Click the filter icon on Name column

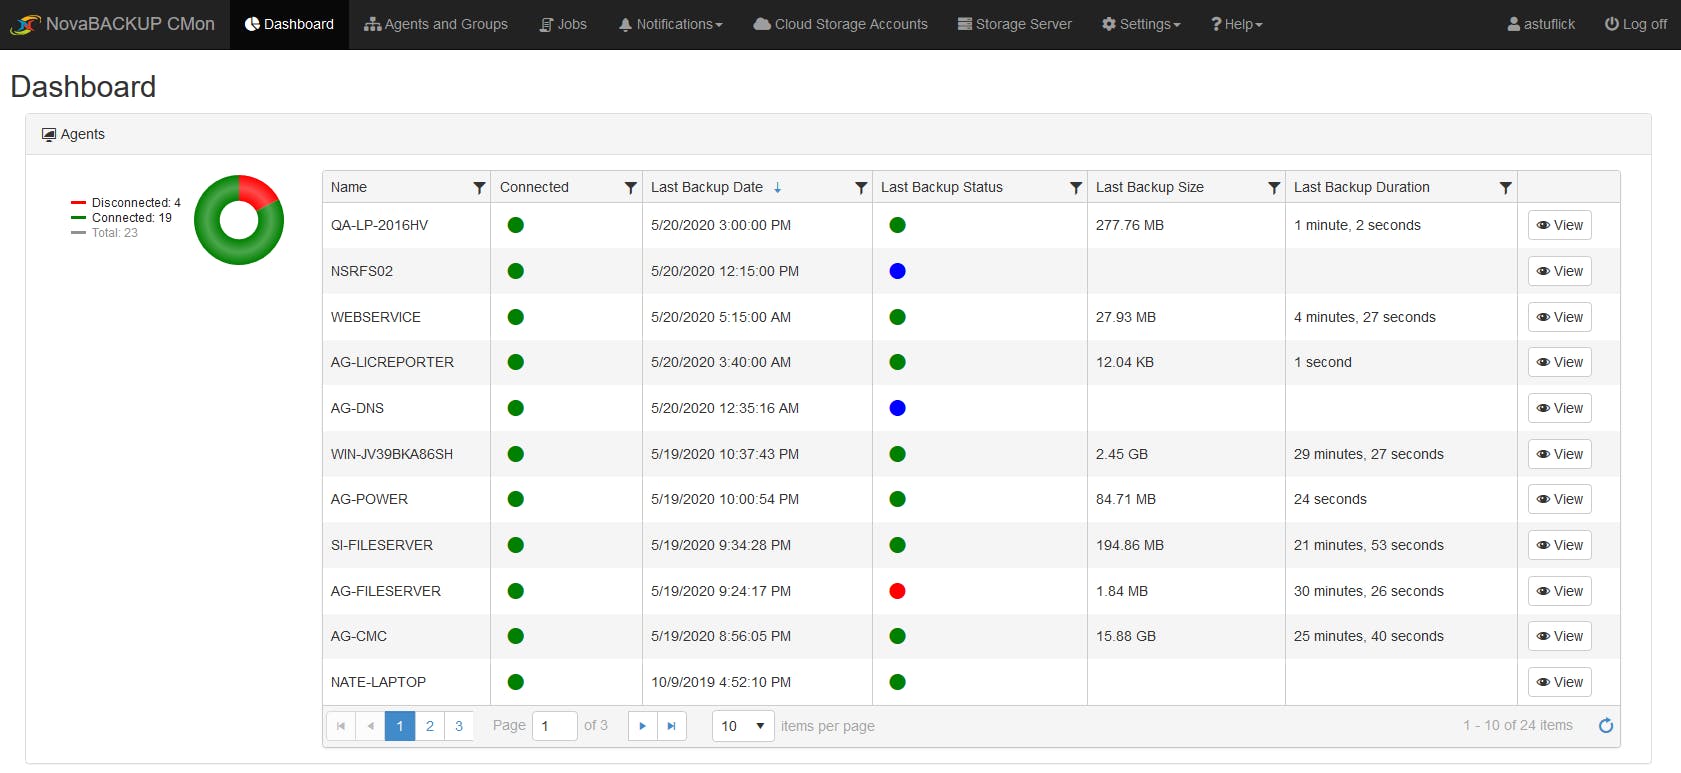[x=479, y=187]
